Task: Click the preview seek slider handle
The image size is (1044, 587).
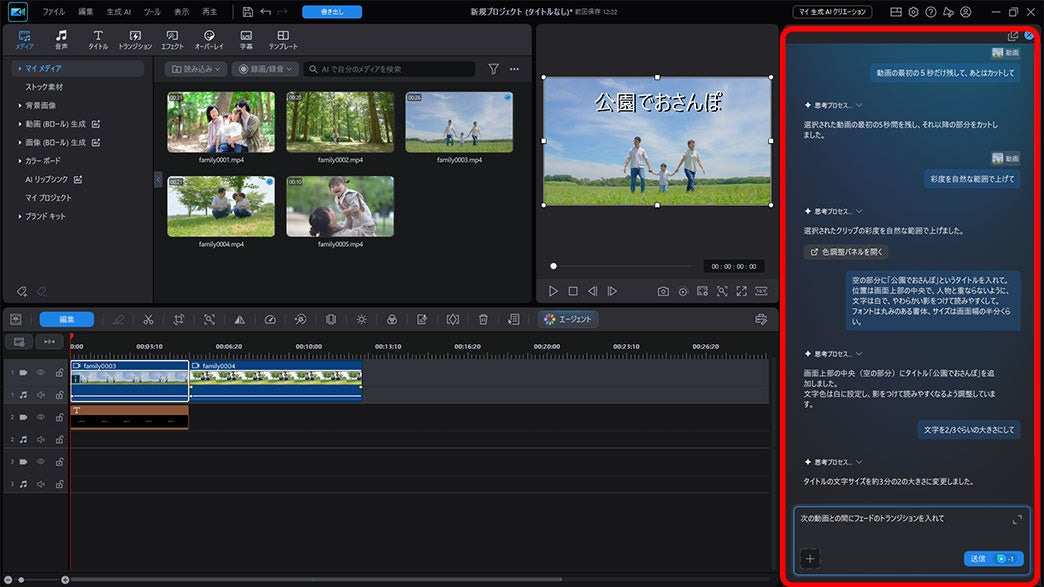Action: pos(553,266)
